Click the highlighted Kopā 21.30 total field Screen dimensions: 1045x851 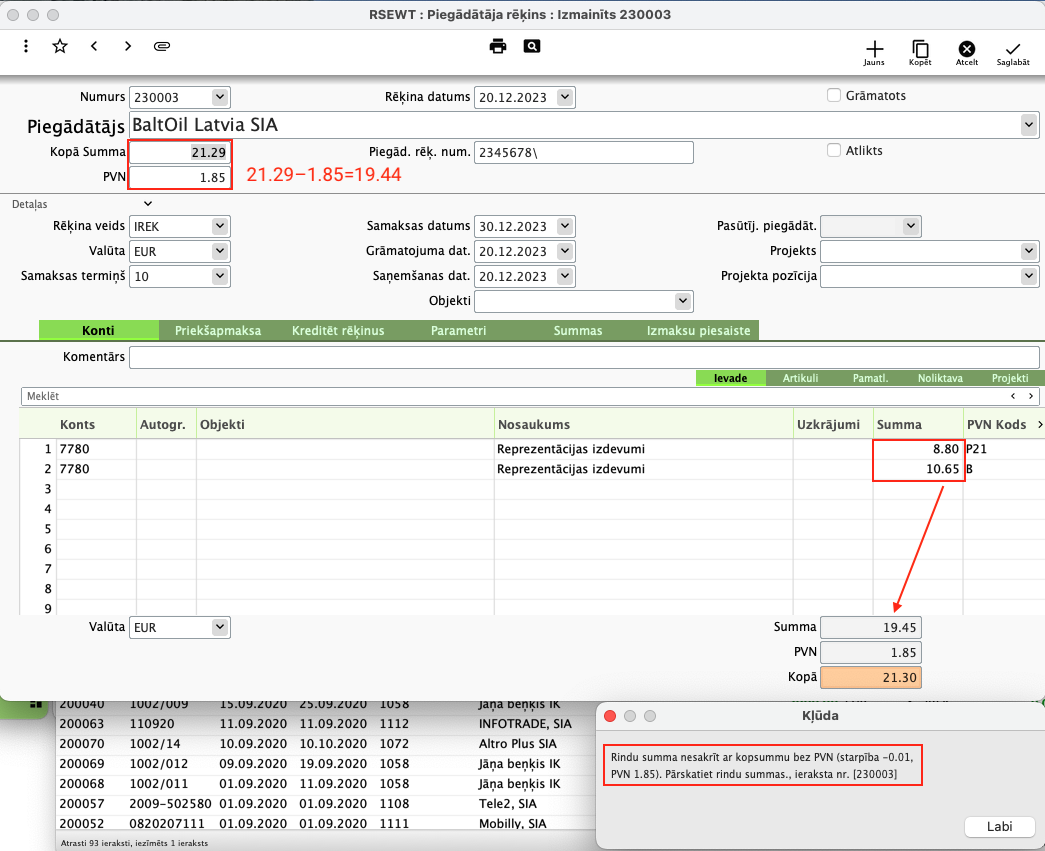tap(871, 678)
